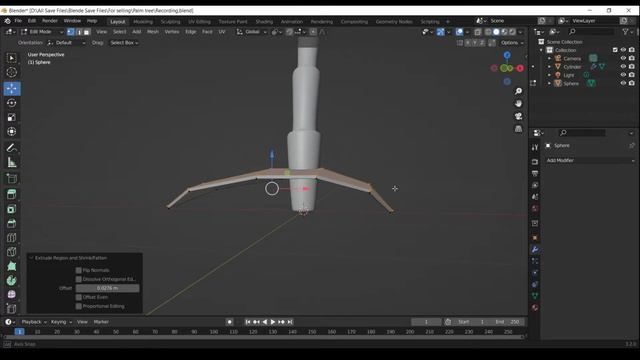Open the Render properties tab
Image resolution: width=640 pixels, height=360 pixels.
(535, 162)
